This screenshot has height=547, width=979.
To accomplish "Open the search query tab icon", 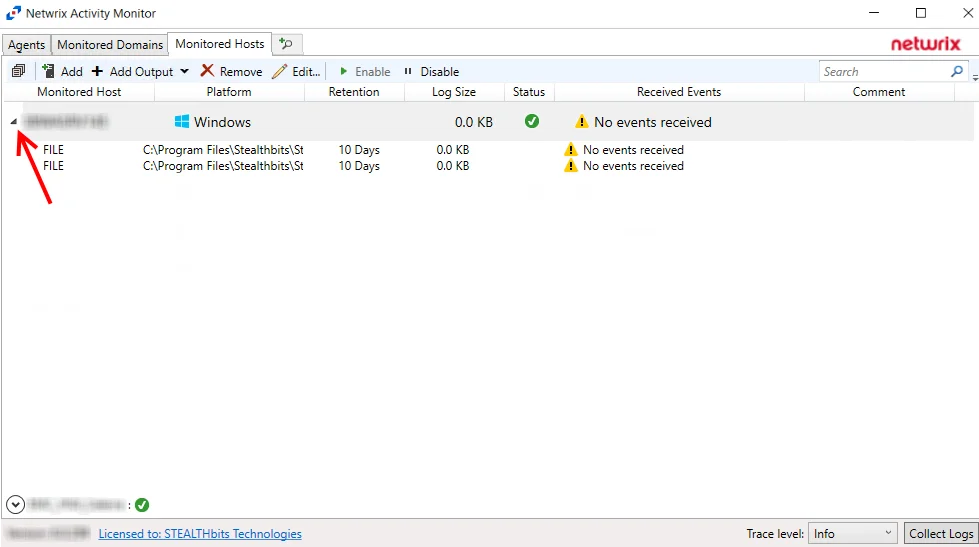I will pyautogui.click(x=287, y=44).
